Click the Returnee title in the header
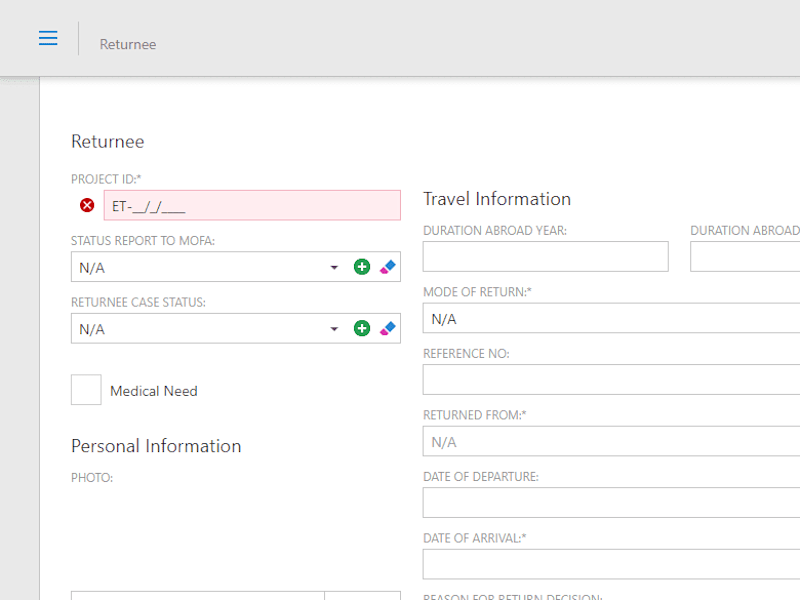The width and height of the screenshot is (800, 600). [x=128, y=44]
